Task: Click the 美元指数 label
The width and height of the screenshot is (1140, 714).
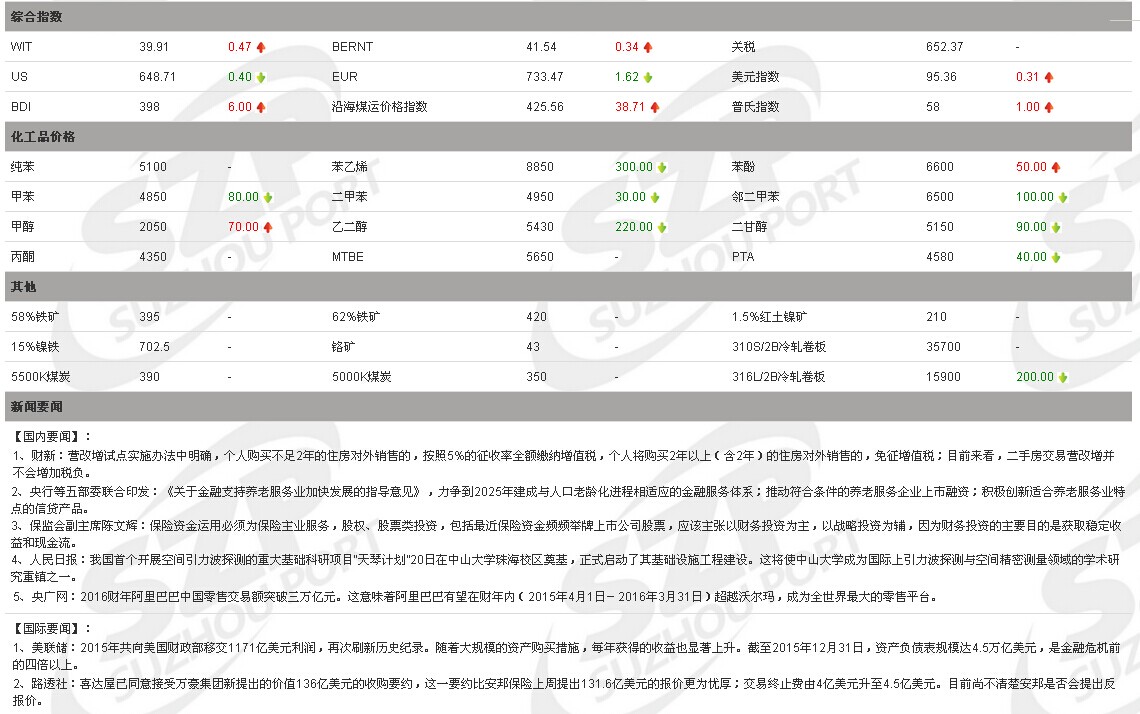Action: (x=755, y=76)
